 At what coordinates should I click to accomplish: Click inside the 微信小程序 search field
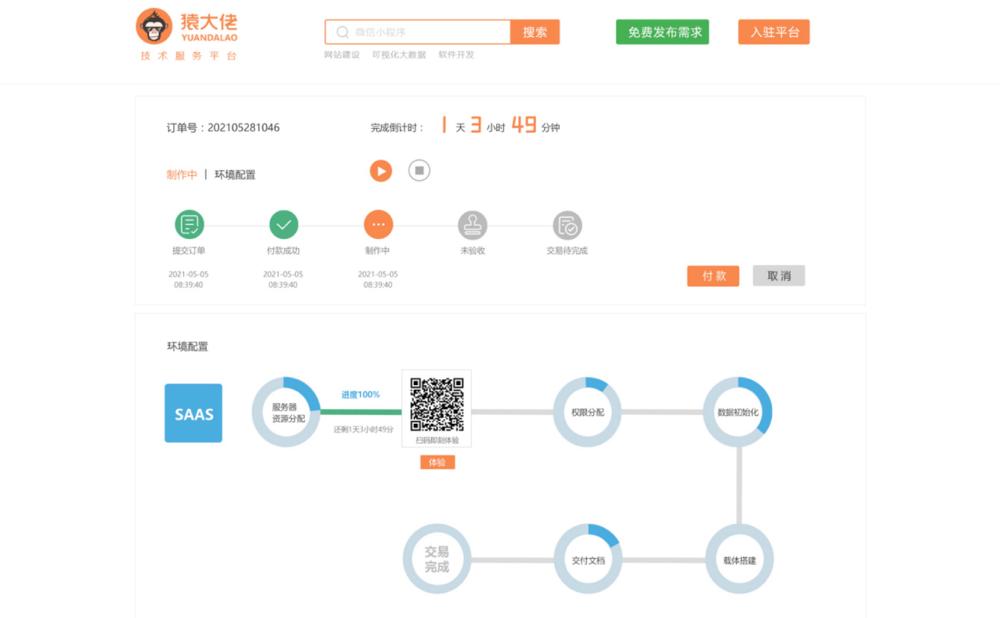420,31
